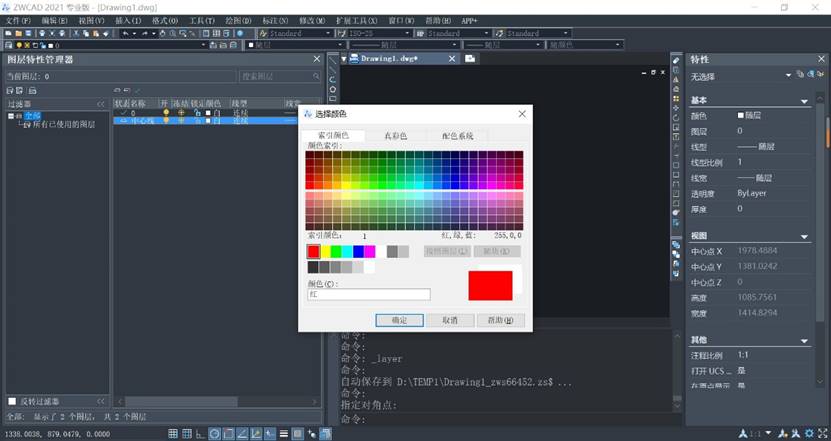Click the new drawing tab icon

[x=469, y=59]
